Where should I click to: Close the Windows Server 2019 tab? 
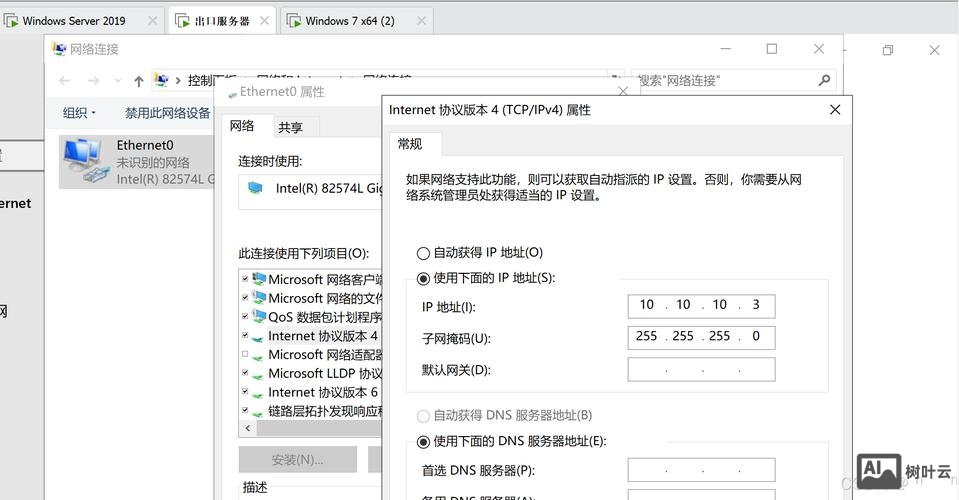click(152, 21)
